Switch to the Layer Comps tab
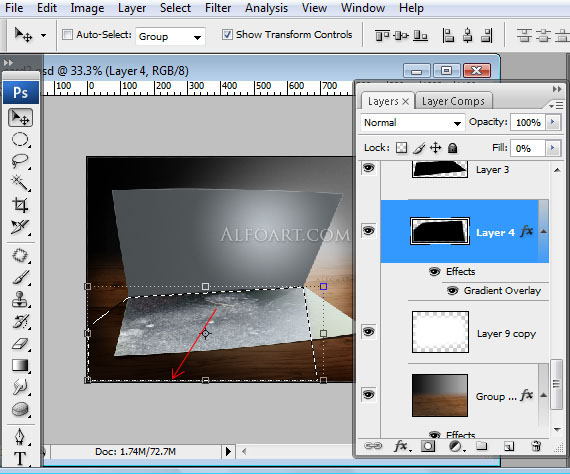Viewport: 570px width, 474px height. tap(453, 101)
